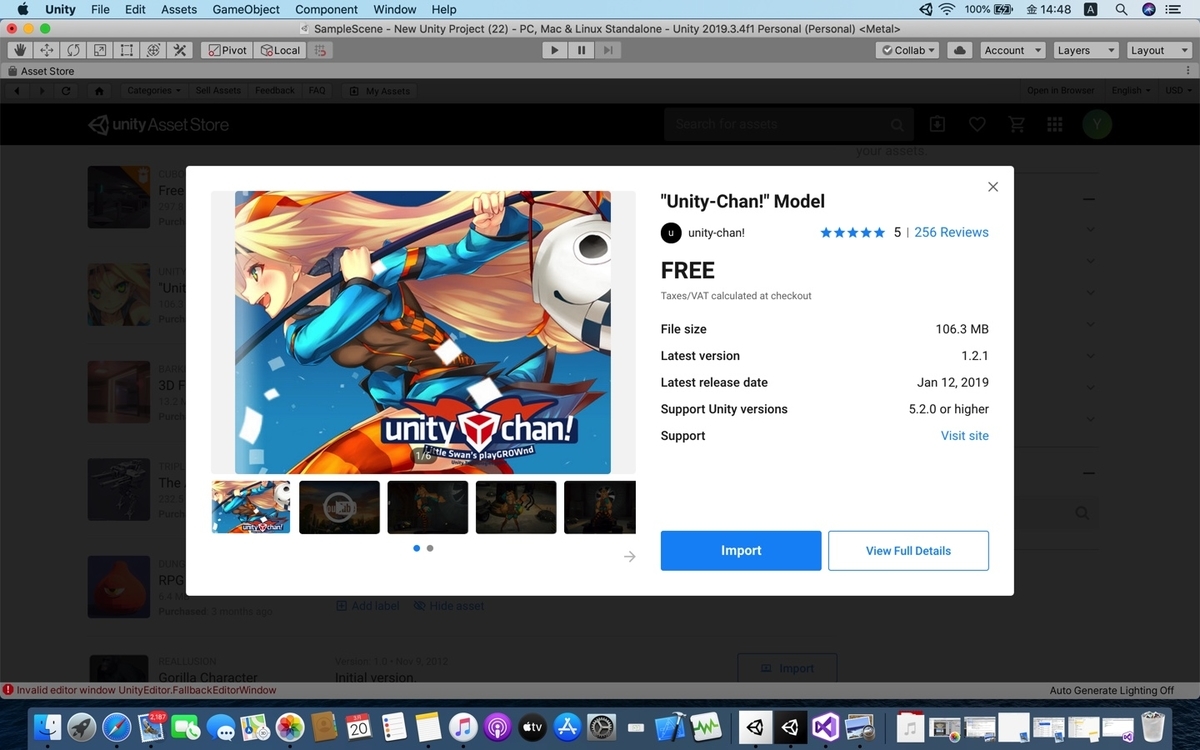Open the custom editor tools
The image size is (1200, 750).
click(180, 50)
